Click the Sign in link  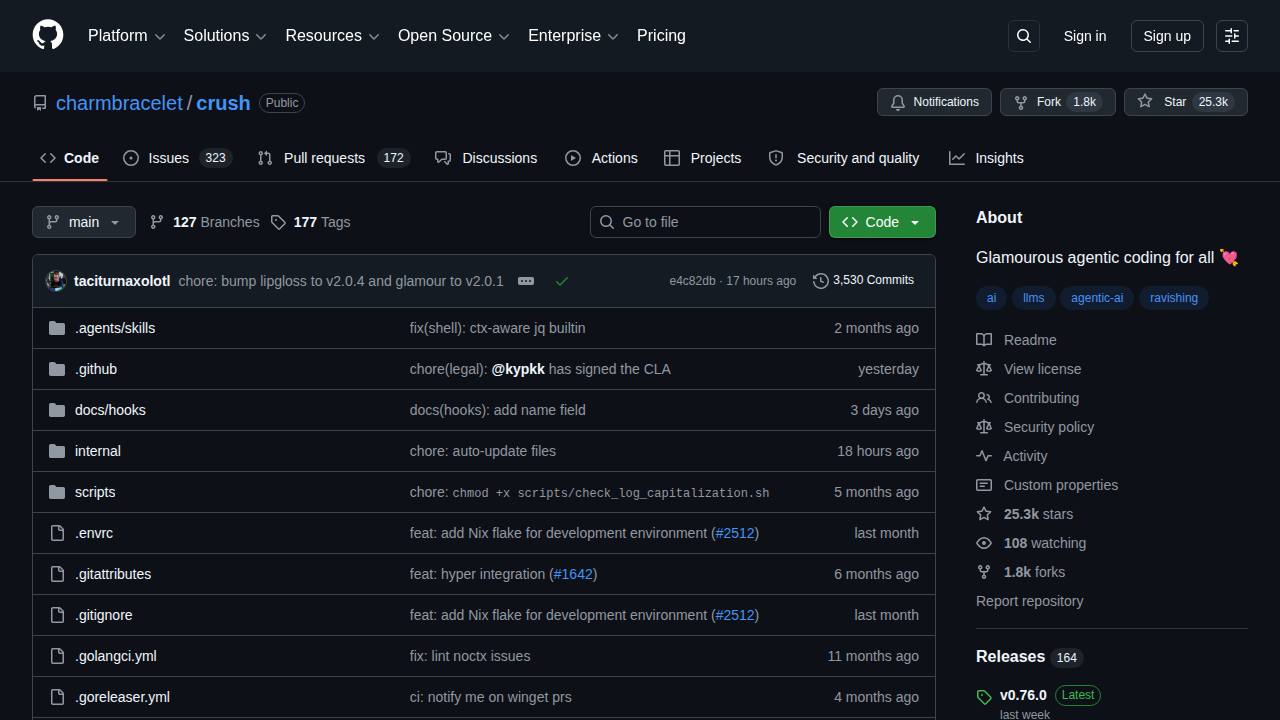1085,36
